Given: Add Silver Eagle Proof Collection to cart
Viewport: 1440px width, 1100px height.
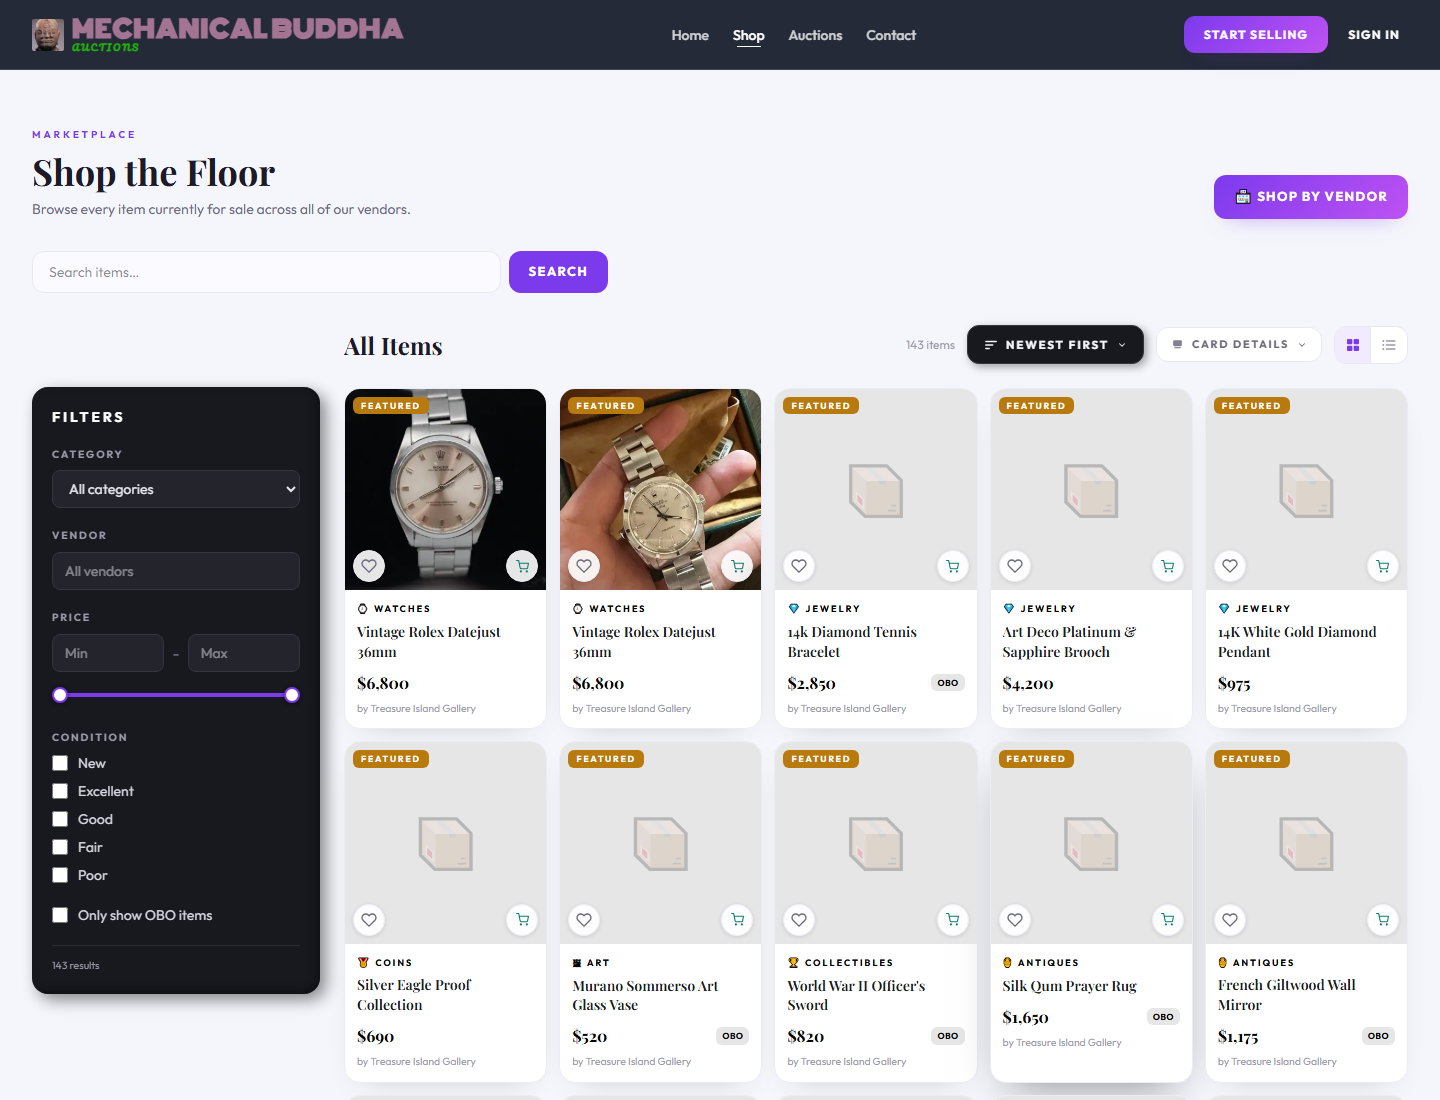Looking at the screenshot, I should pyautogui.click(x=522, y=920).
